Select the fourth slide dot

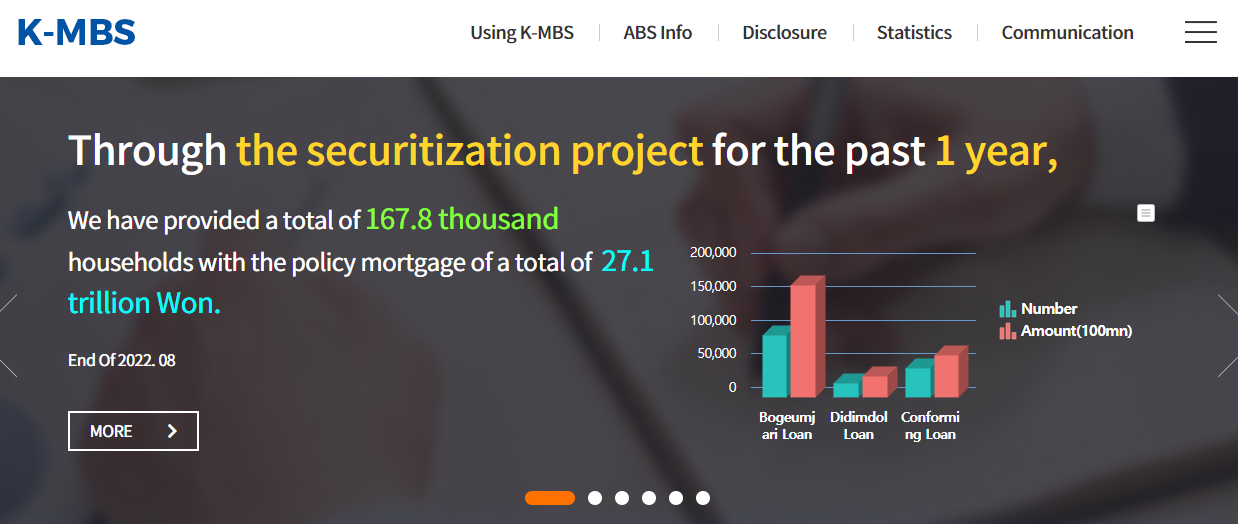pyautogui.click(x=649, y=498)
